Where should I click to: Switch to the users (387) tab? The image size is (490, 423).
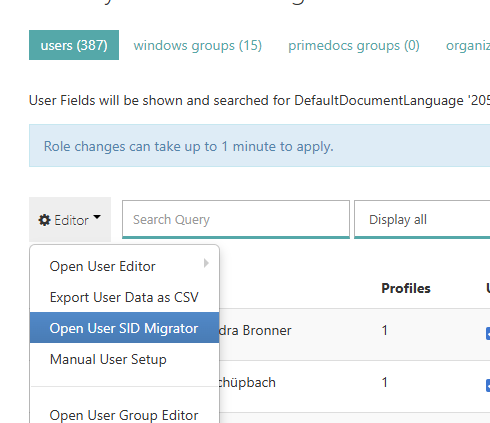[74, 45]
